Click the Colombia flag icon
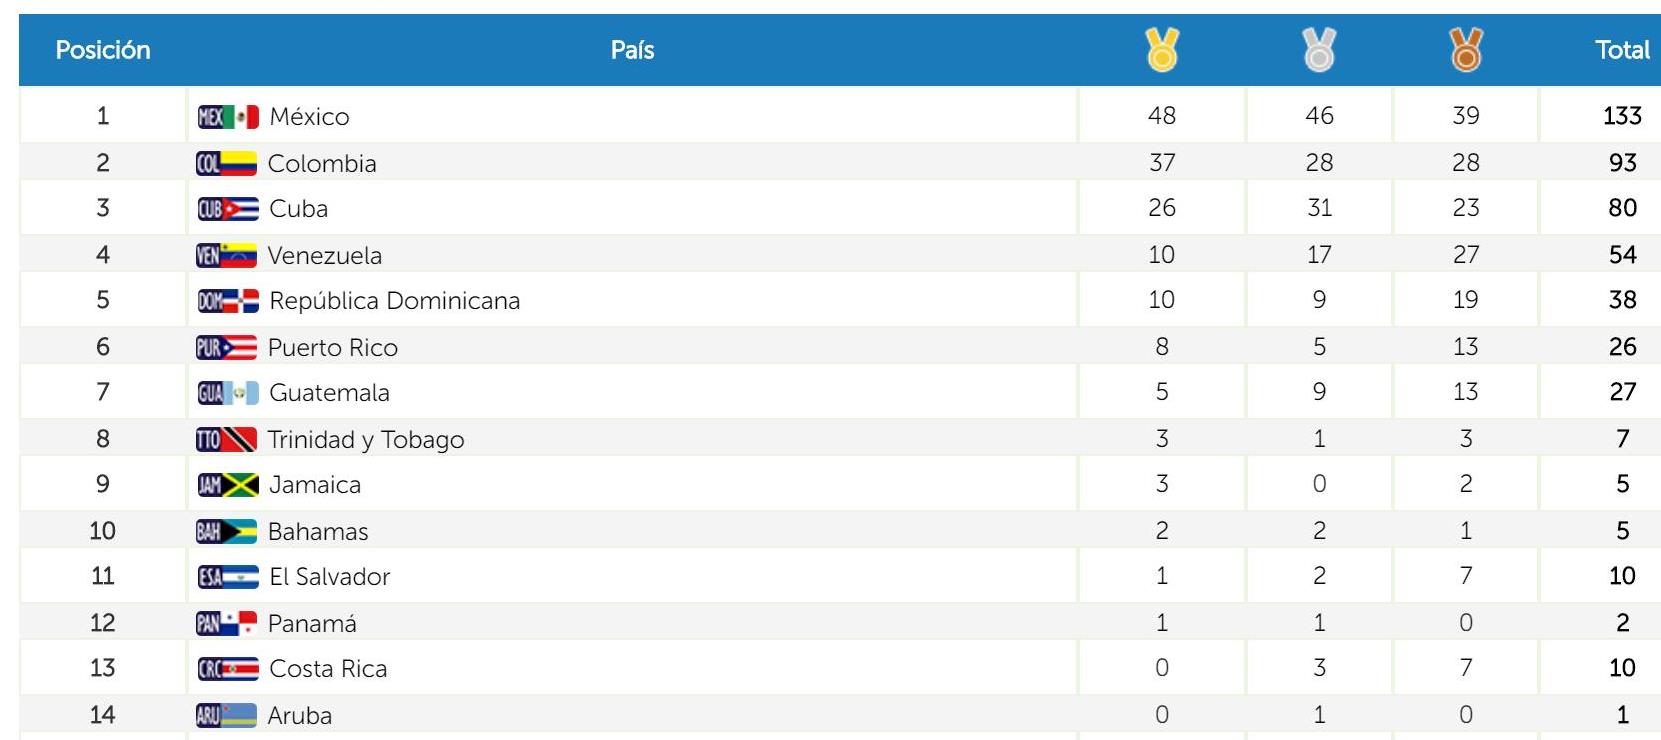The width and height of the screenshot is (1661, 740). coord(227,164)
